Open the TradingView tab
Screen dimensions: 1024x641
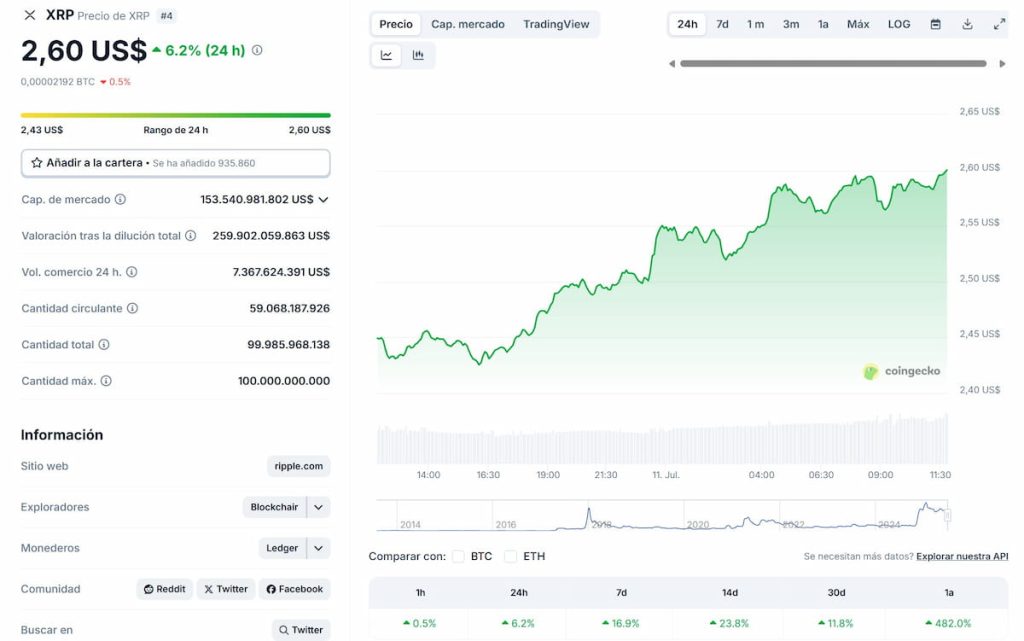[x=556, y=23]
